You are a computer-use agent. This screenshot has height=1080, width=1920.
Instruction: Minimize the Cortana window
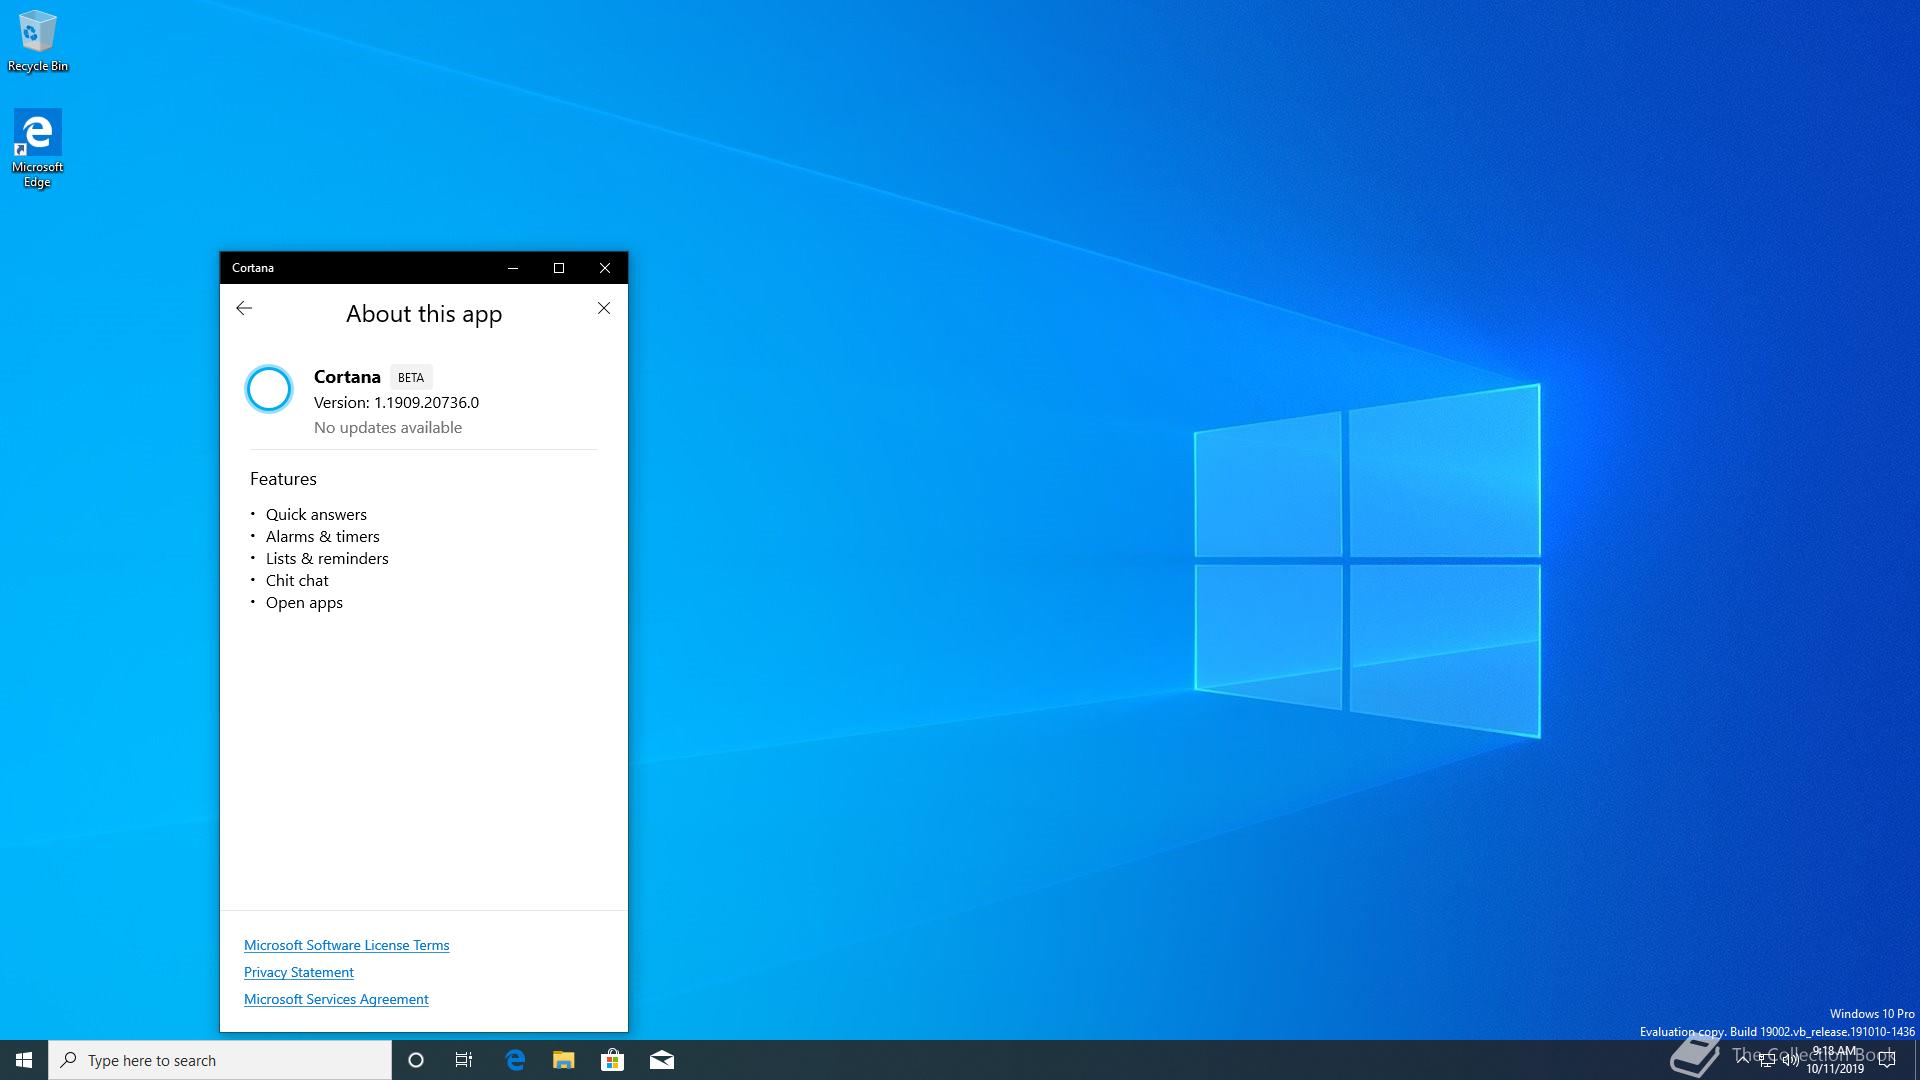[513, 268]
